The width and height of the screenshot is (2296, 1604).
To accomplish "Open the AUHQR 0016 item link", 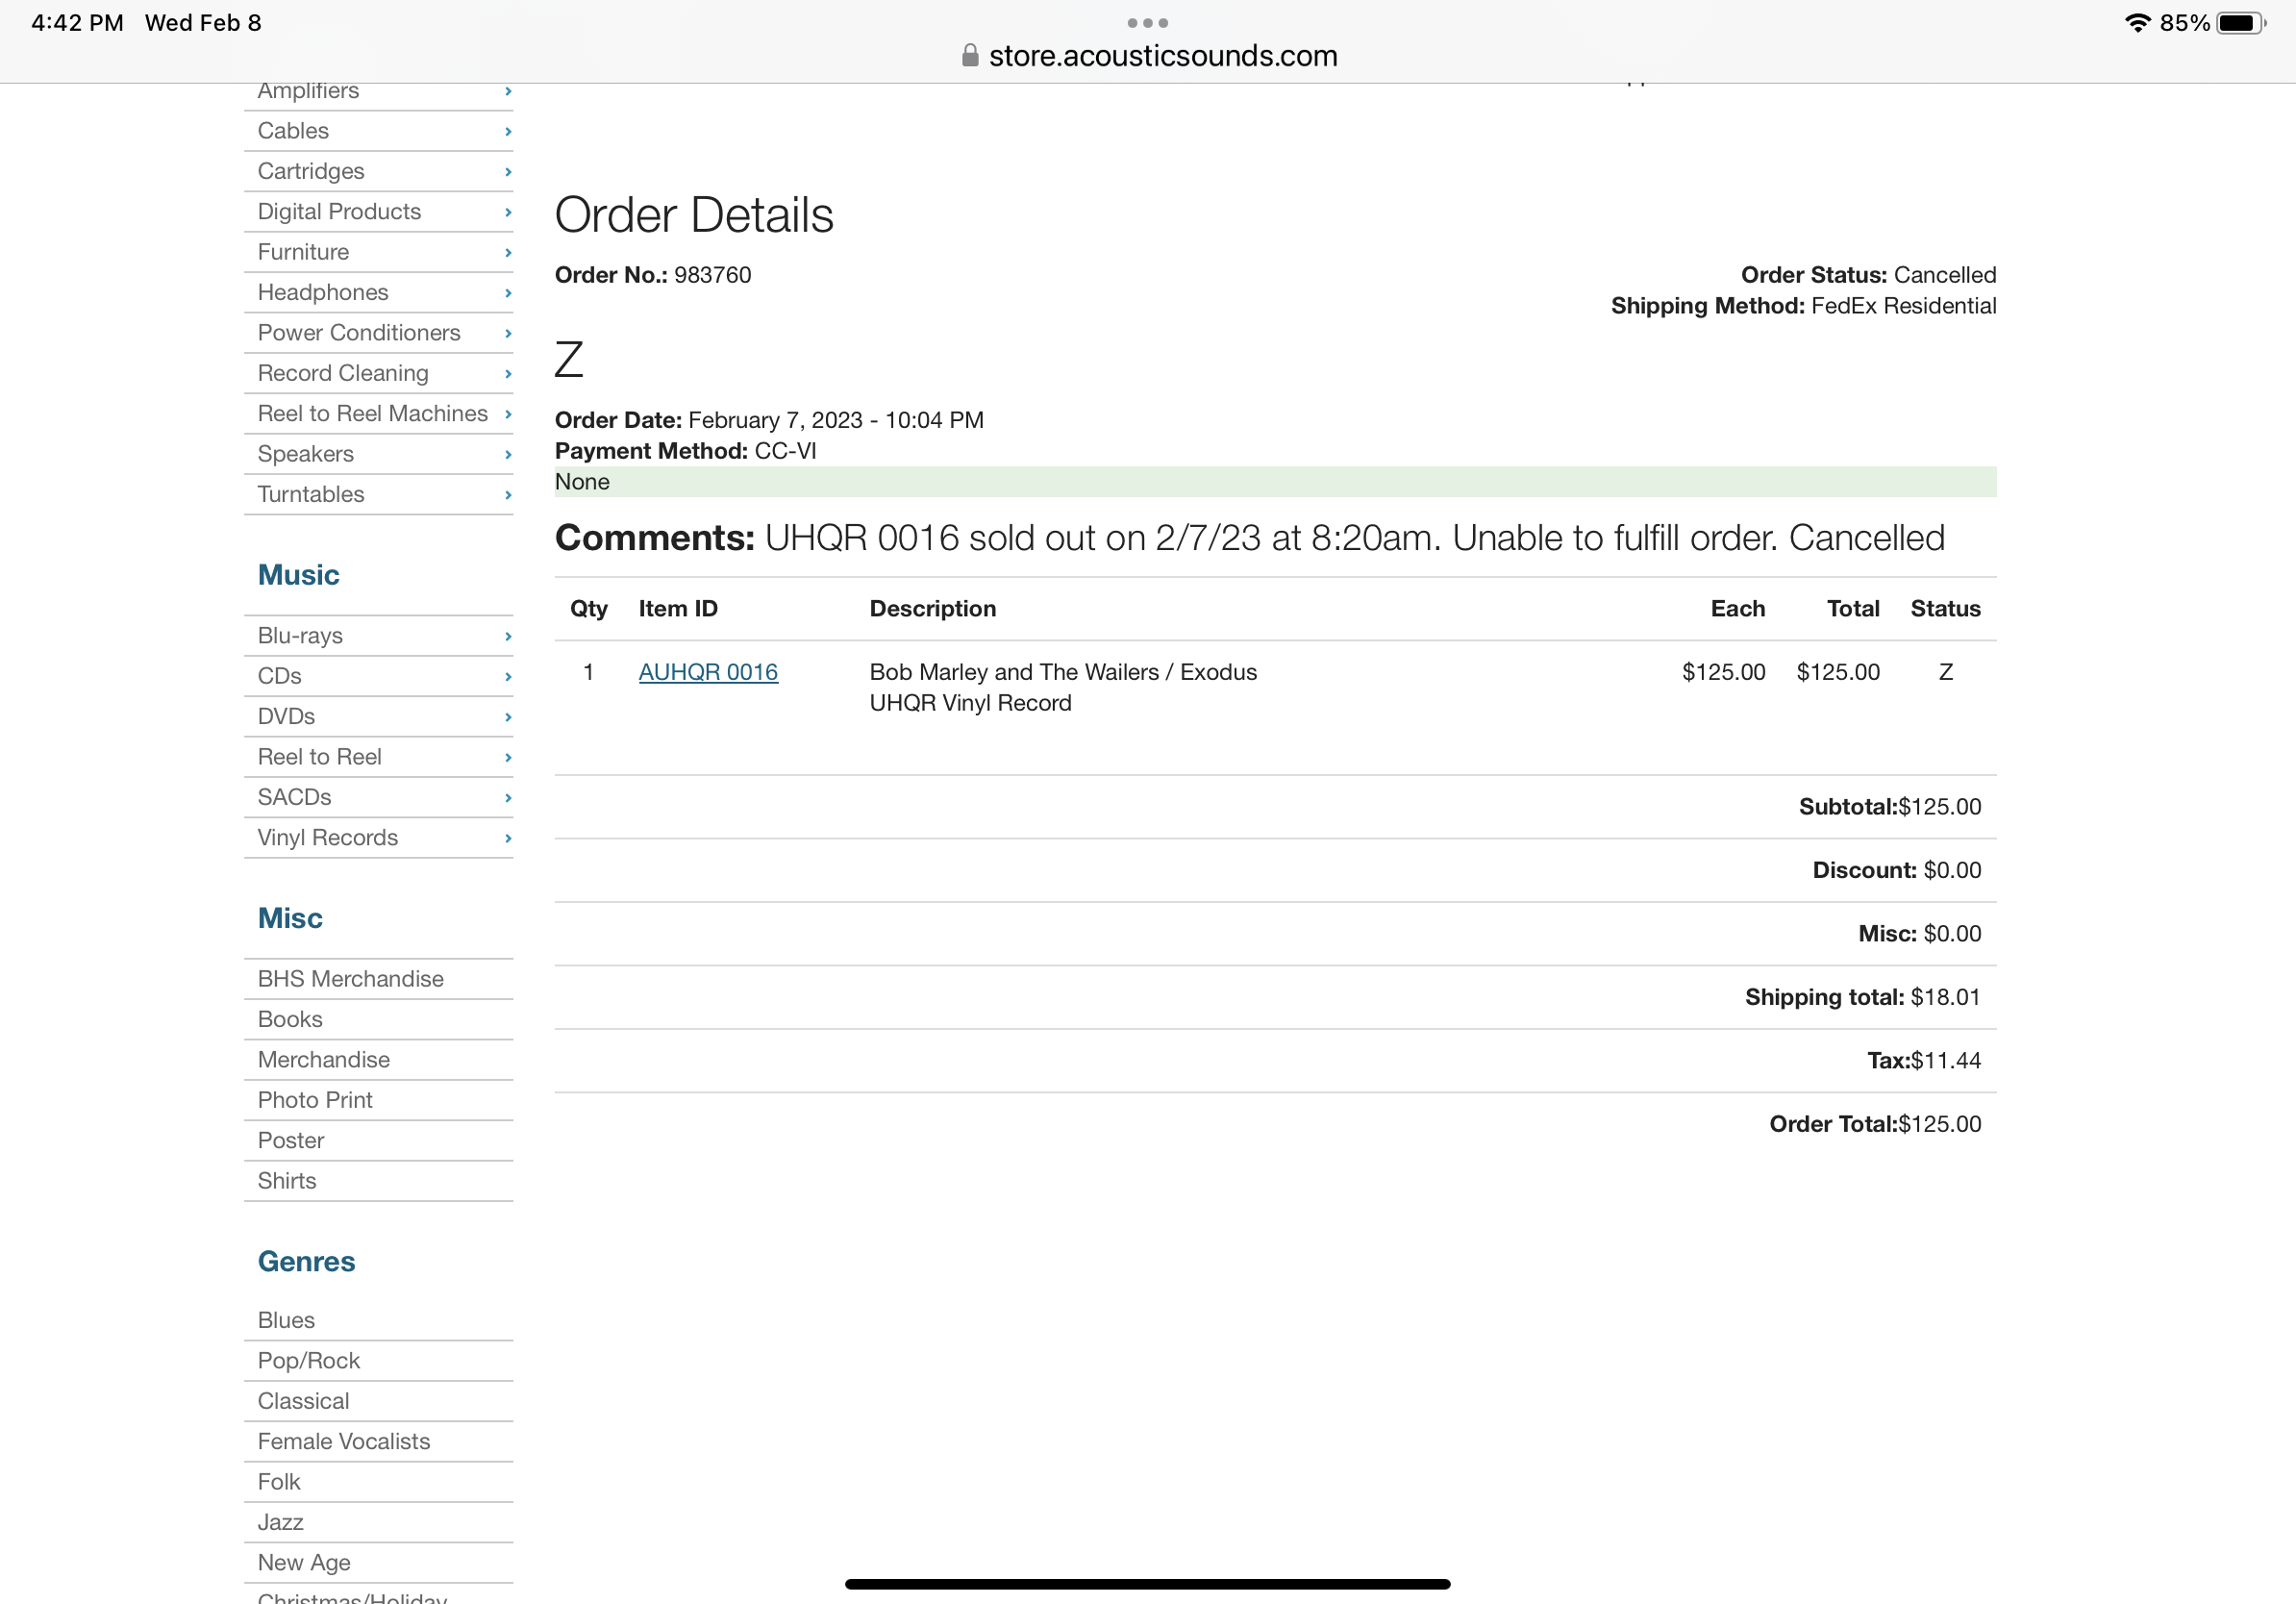I will (x=708, y=672).
